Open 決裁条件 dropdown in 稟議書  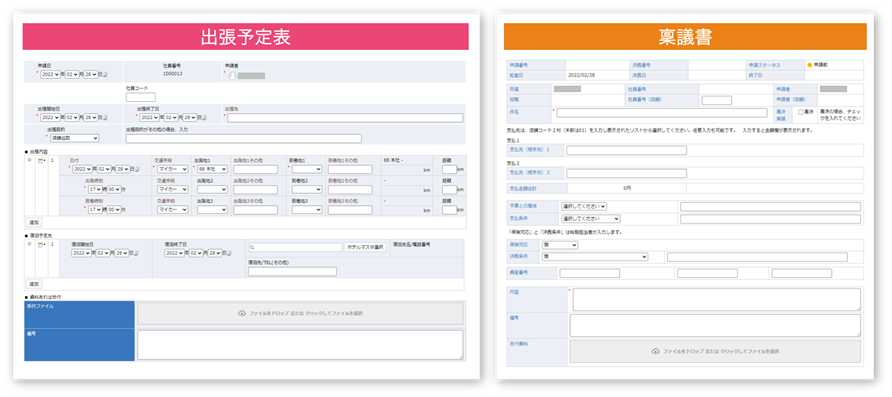pos(595,257)
